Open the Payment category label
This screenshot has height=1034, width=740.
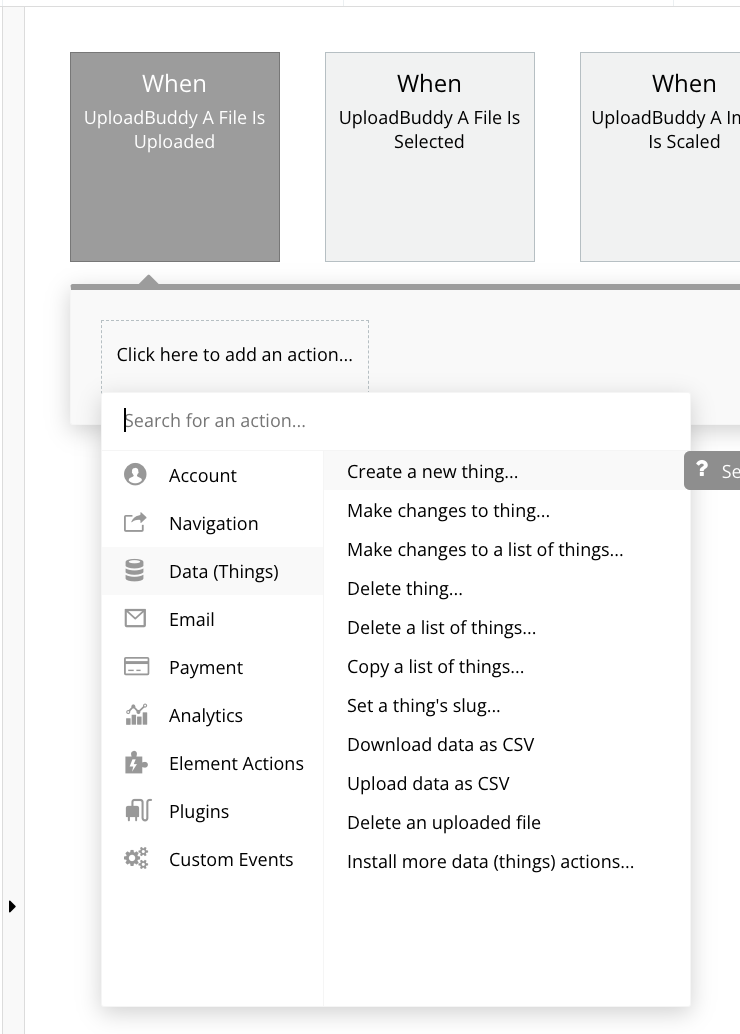tap(206, 668)
